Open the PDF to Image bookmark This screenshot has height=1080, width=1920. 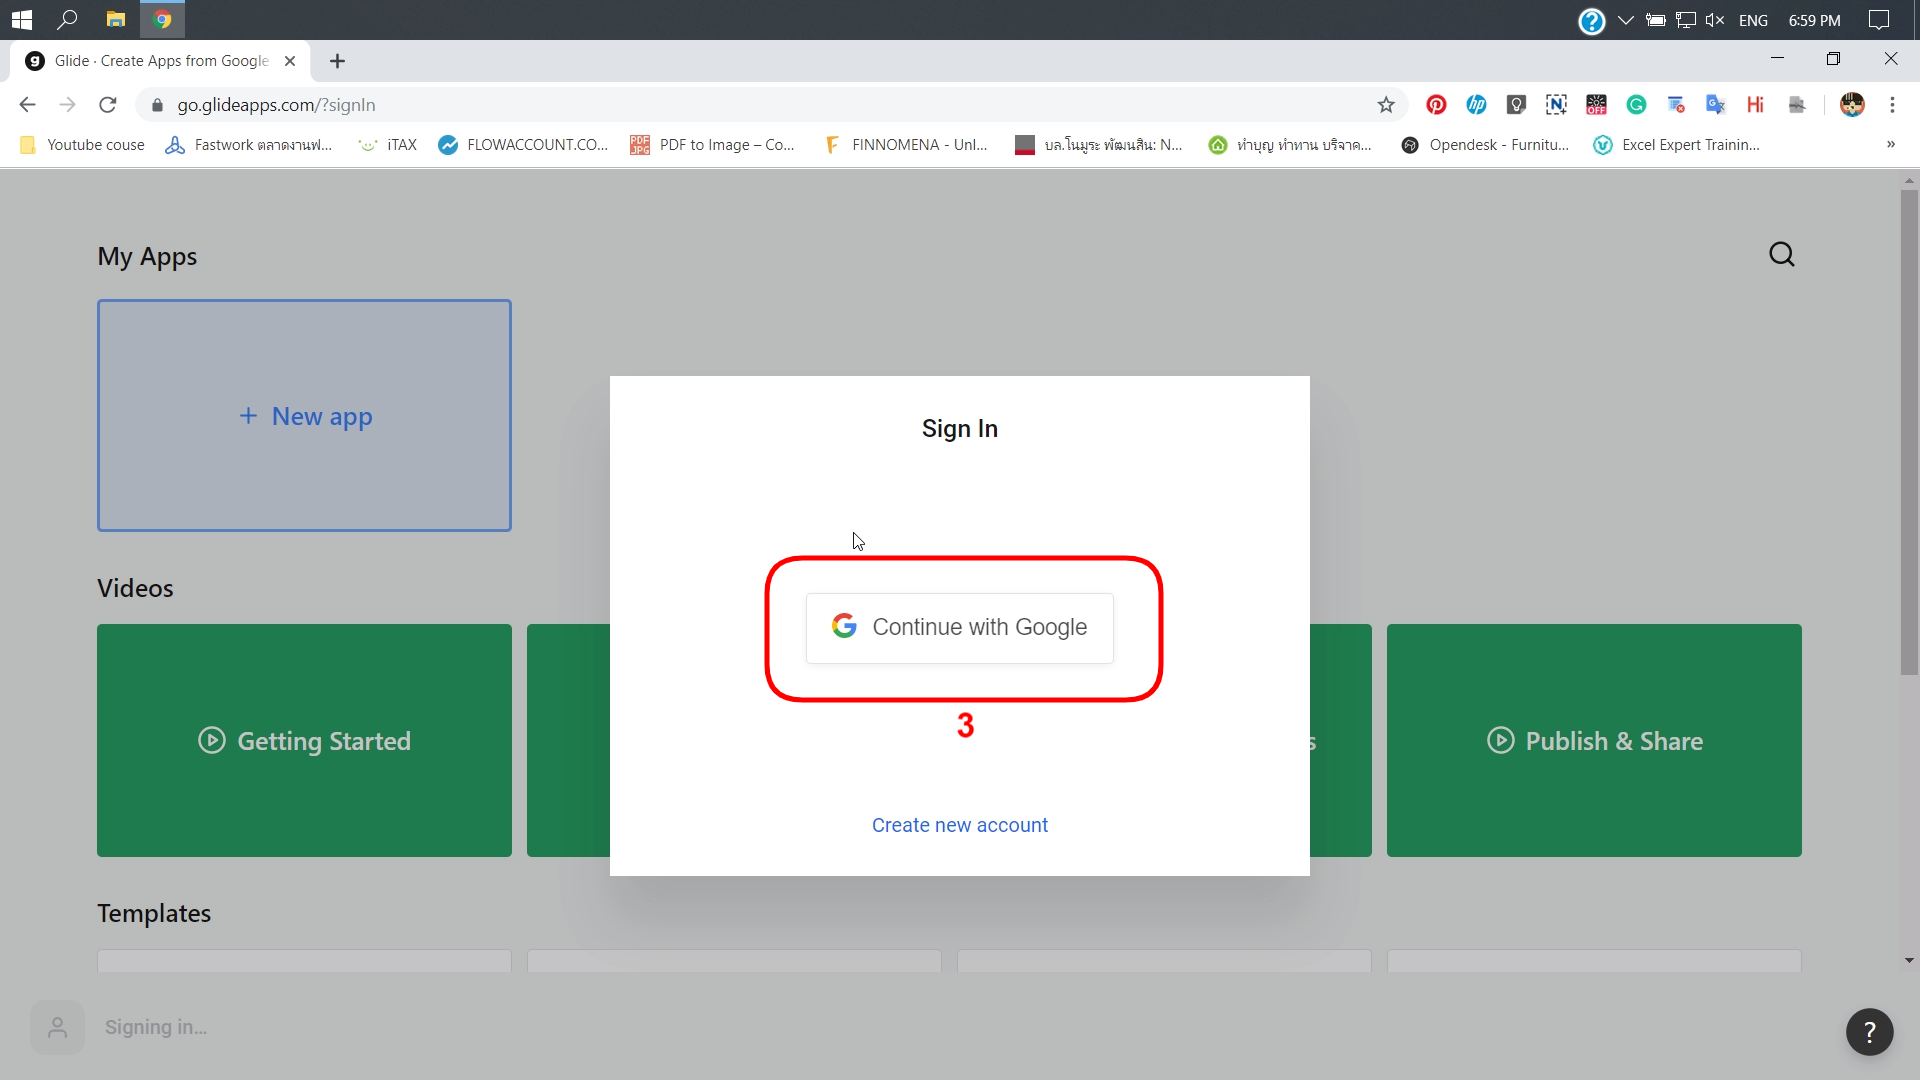712,145
